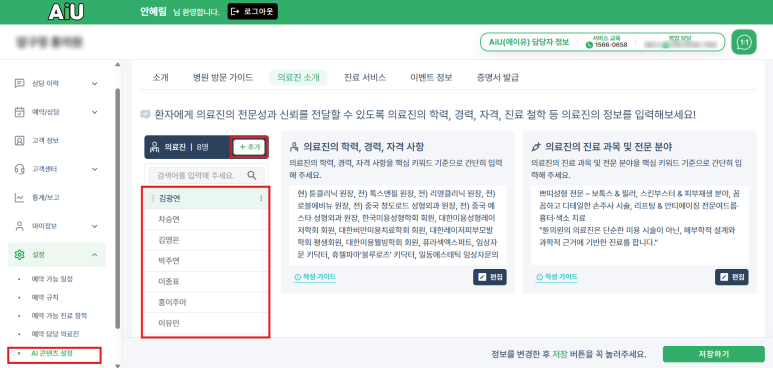Click the drag handle beside 김광연
Screen dimensions: 773x368
pos(153,198)
